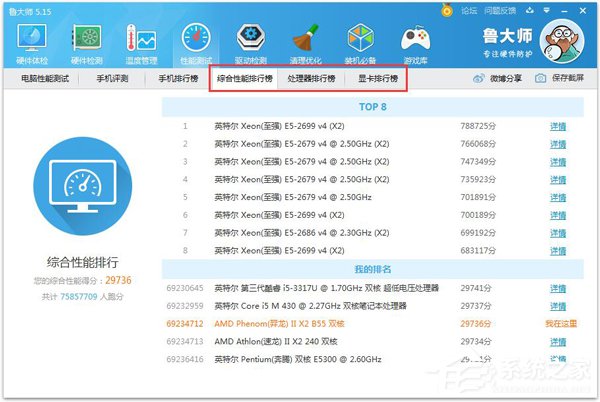
Task: Open 详情 for rank 8 score 683117
Action: 558,251
